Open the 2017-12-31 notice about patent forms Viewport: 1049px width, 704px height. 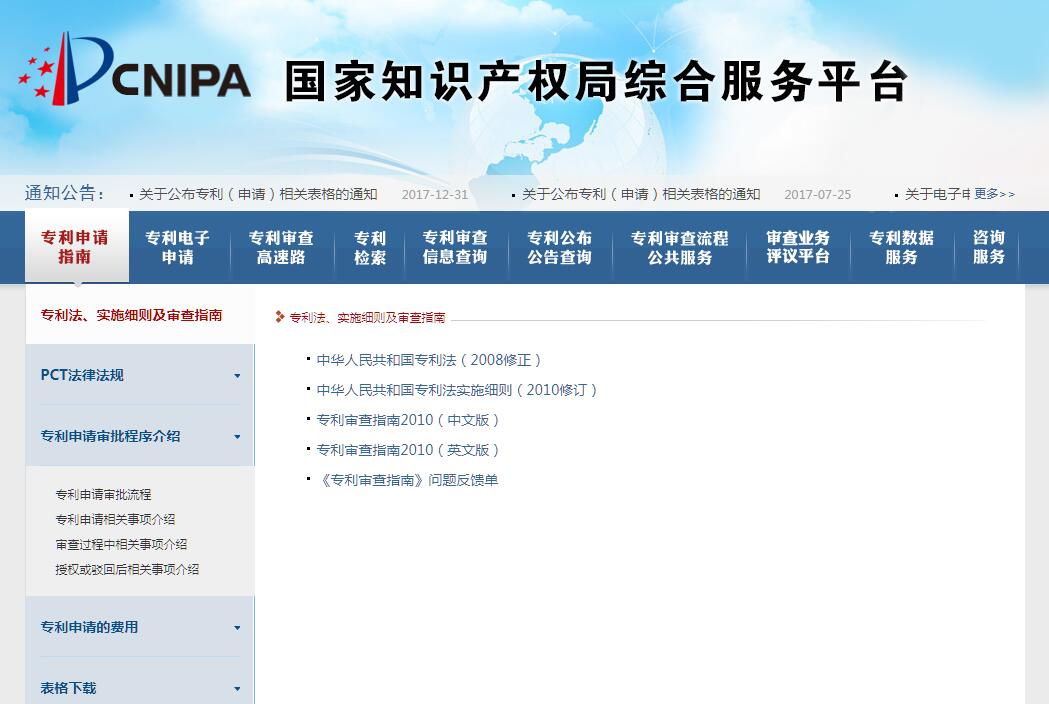tap(258, 194)
